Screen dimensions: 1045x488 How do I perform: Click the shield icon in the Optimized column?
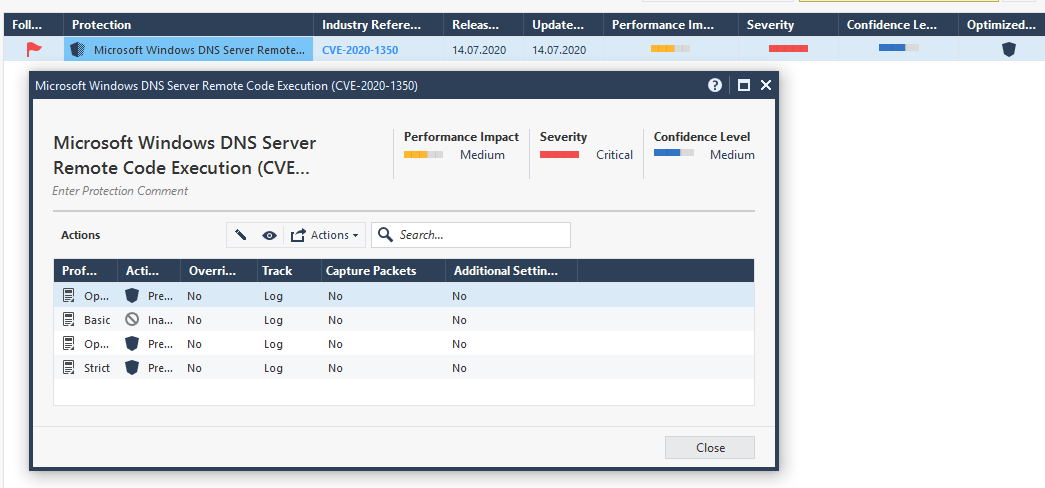tap(1009, 49)
